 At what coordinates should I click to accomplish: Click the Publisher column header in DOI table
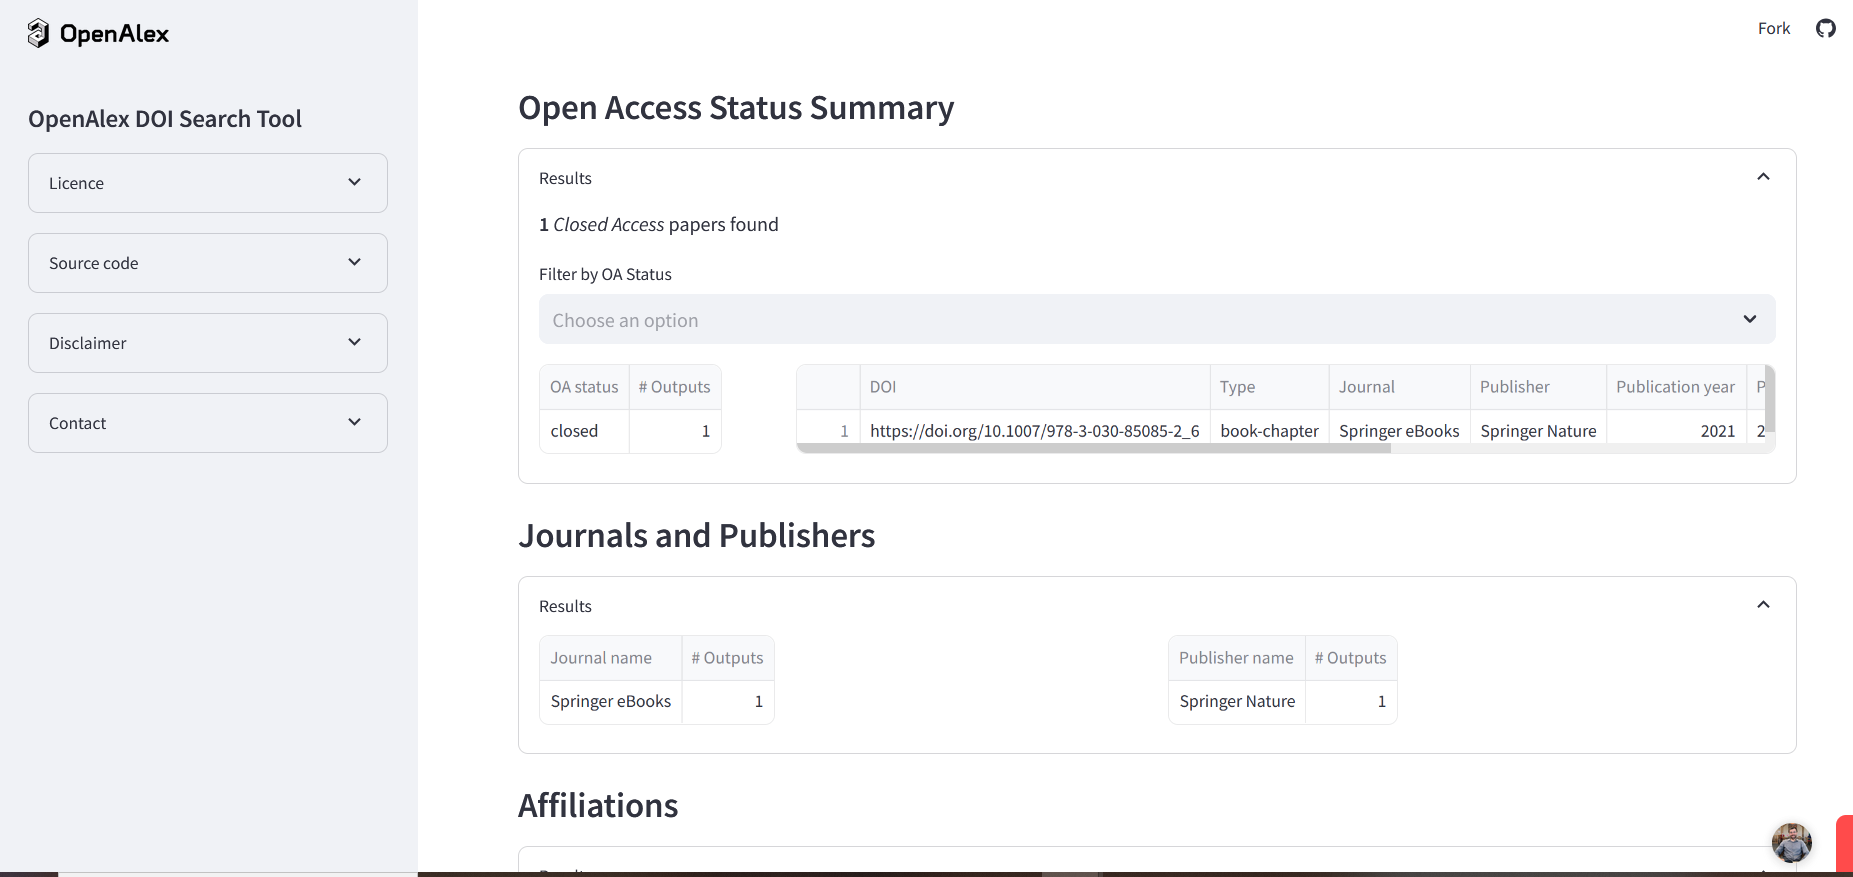point(1538,387)
